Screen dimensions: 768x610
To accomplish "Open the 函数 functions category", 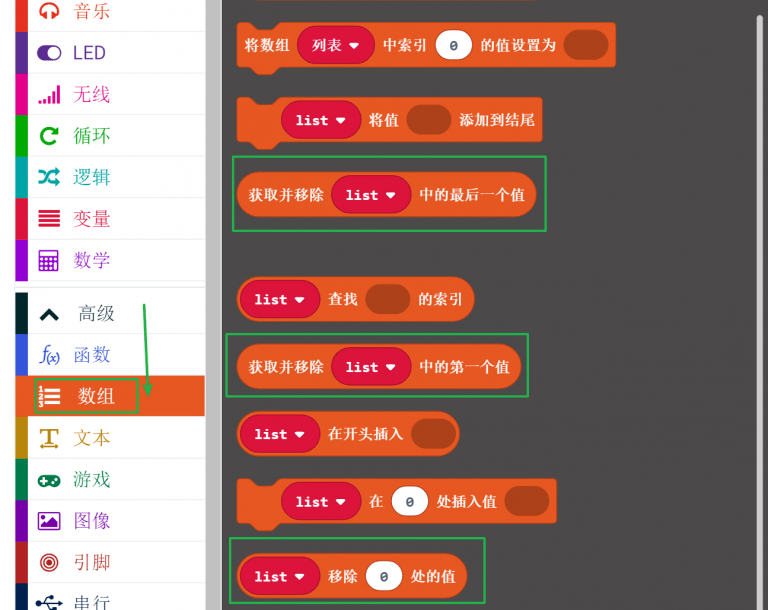I will [91, 355].
